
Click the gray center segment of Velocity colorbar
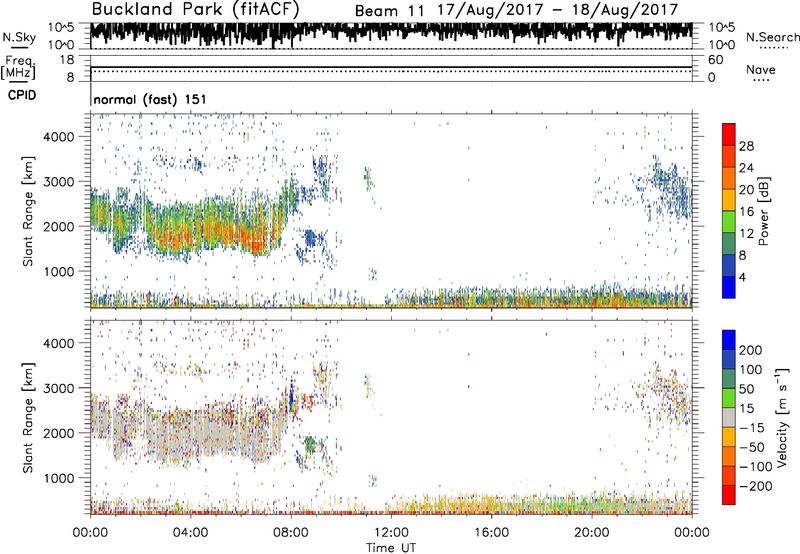click(x=729, y=418)
